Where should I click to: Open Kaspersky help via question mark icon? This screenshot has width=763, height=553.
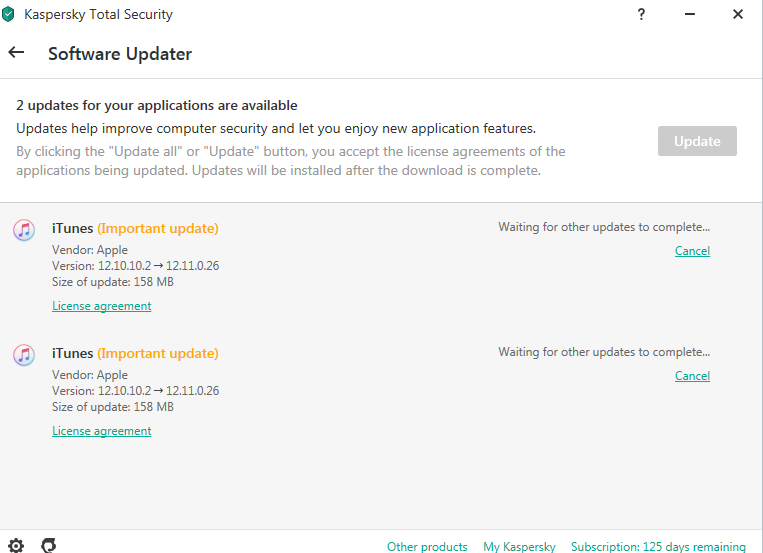click(x=641, y=14)
